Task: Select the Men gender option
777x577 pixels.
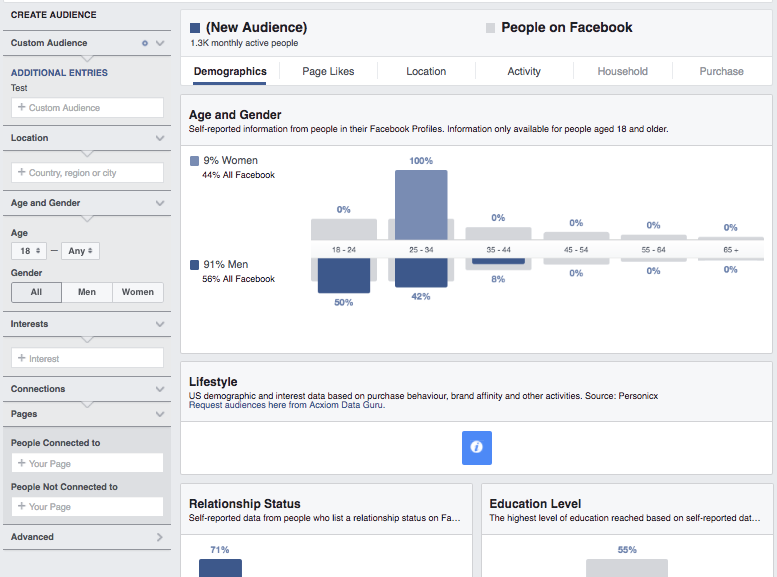Action: [87, 292]
